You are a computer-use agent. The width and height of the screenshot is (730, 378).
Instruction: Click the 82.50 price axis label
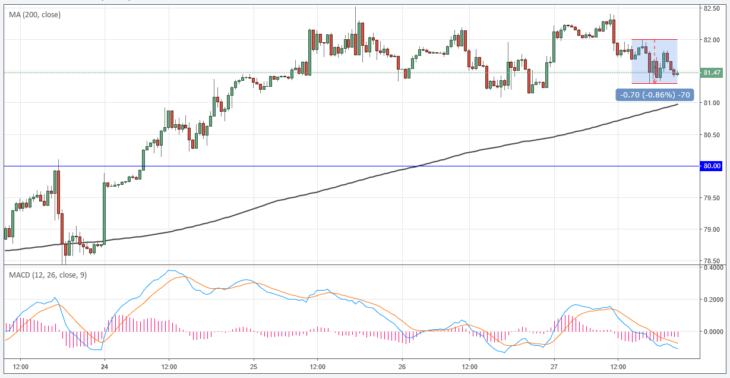point(712,8)
